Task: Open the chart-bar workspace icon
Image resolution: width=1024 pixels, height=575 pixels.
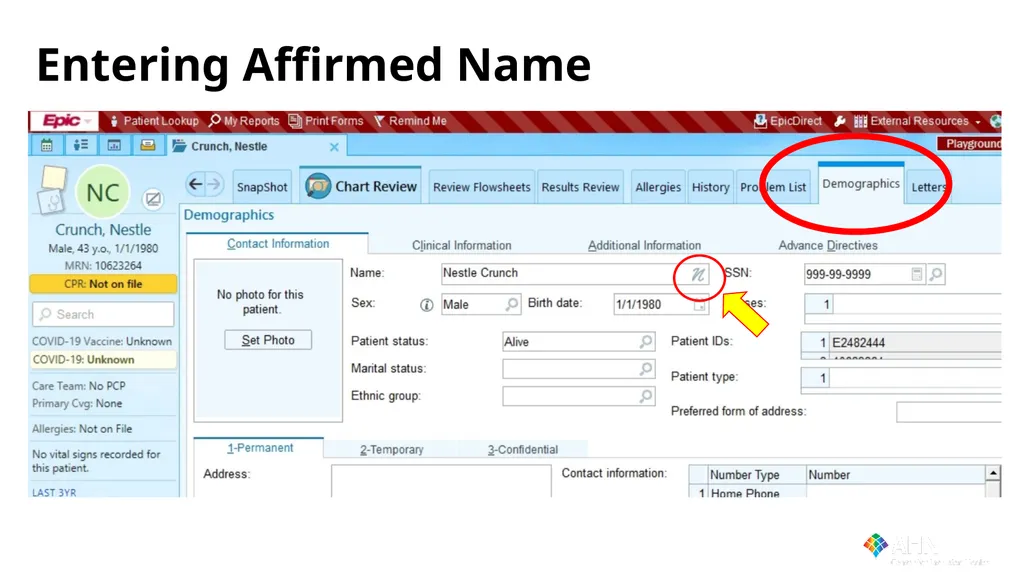Action: pos(114,145)
